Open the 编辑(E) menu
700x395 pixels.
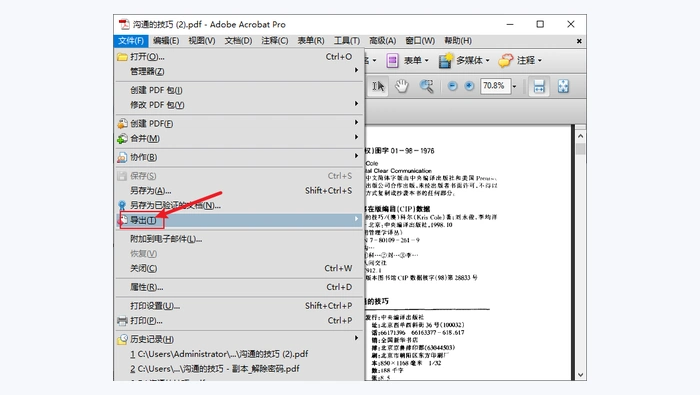[166, 41]
